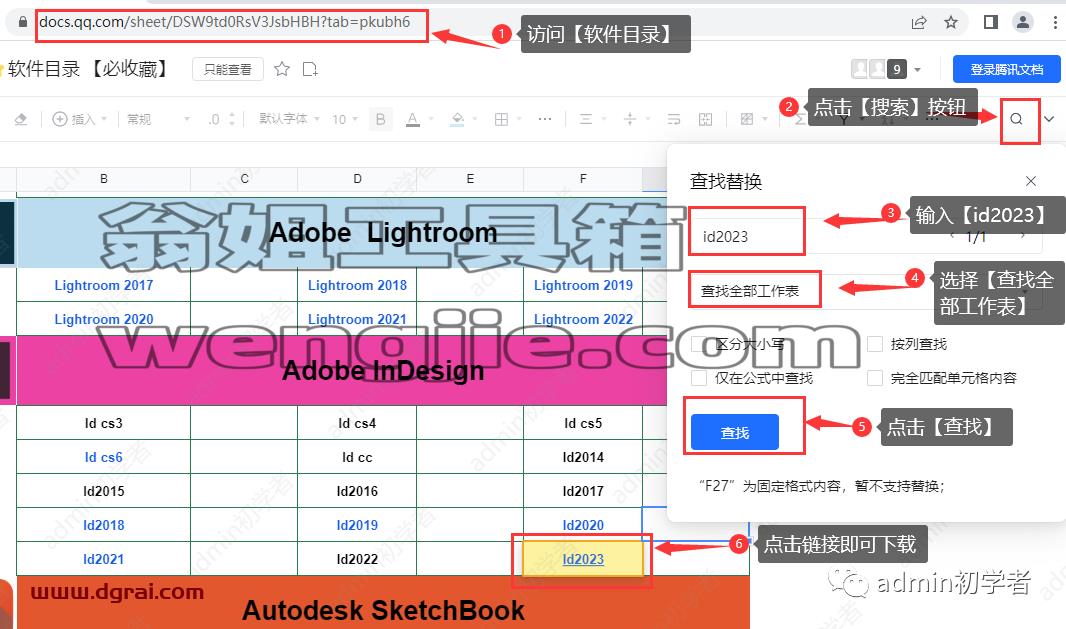Open the 默认字体 font dropdown
1066x629 pixels.
coord(290,119)
